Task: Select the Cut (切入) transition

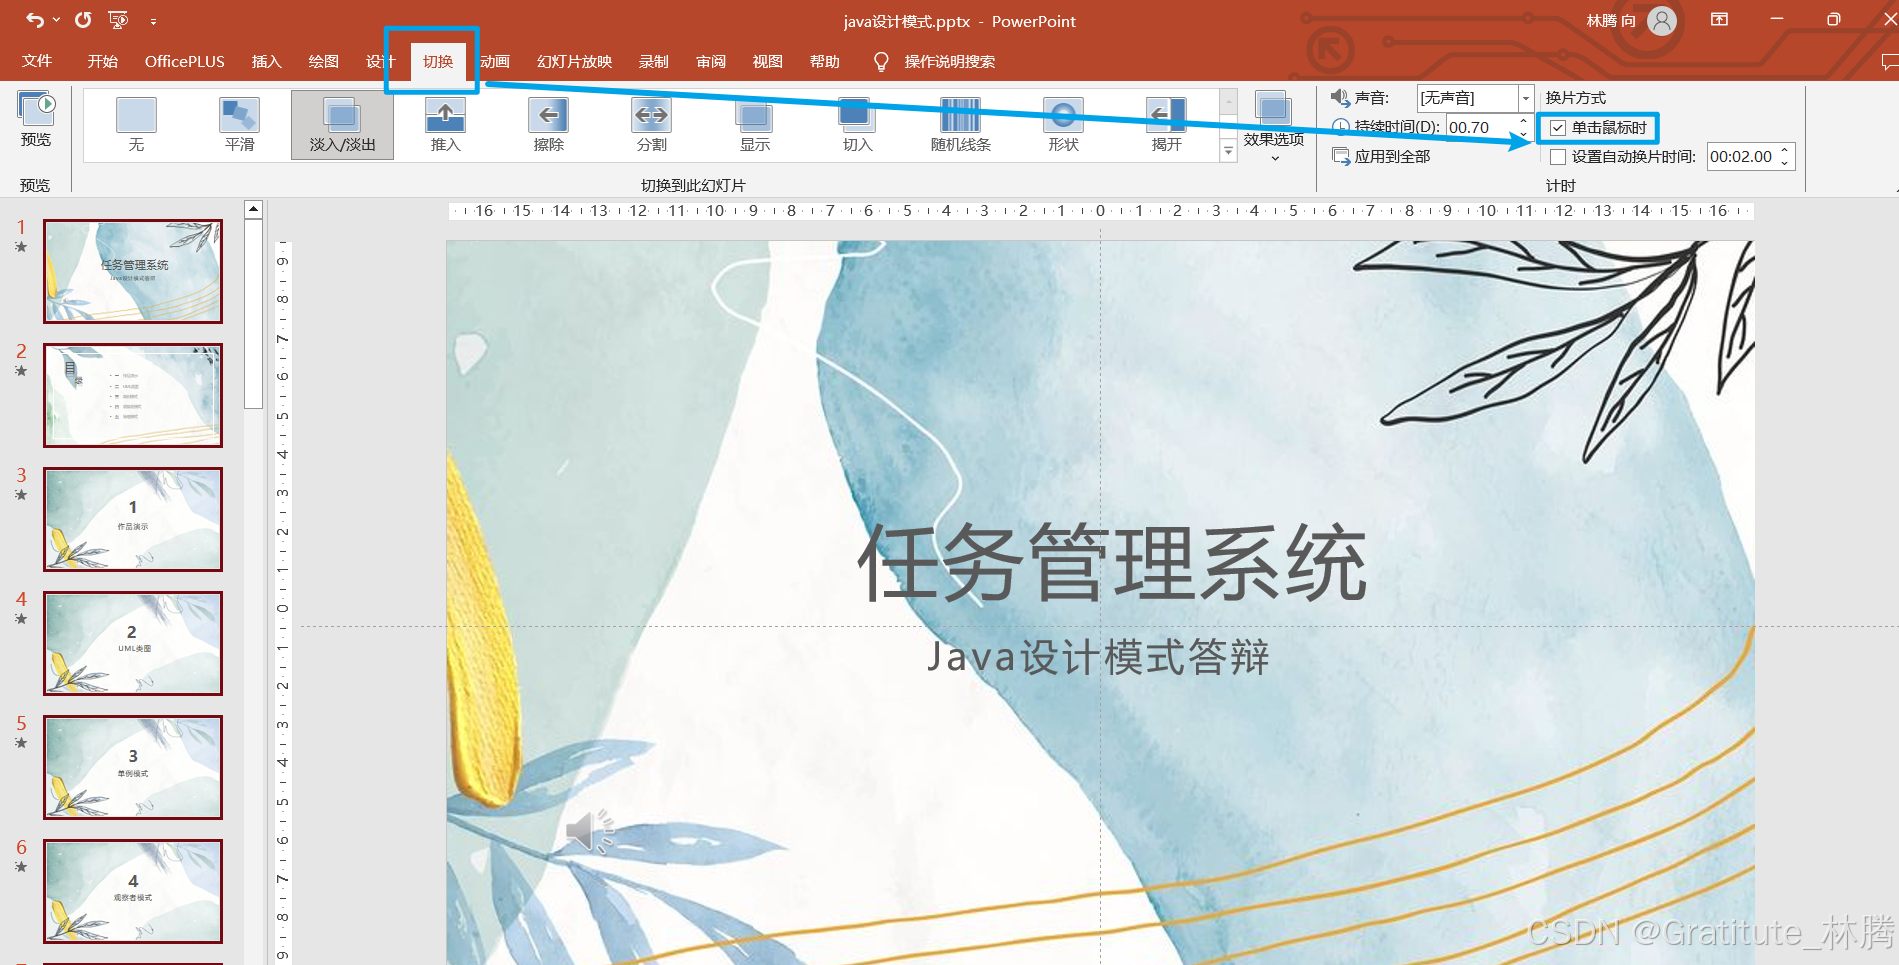Action: click(x=857, y=125)
